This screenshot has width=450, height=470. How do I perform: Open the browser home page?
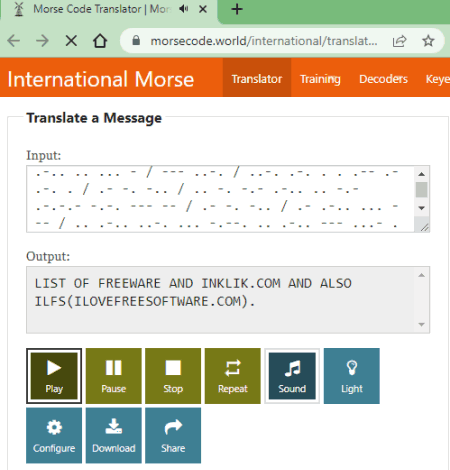(100, 41)
